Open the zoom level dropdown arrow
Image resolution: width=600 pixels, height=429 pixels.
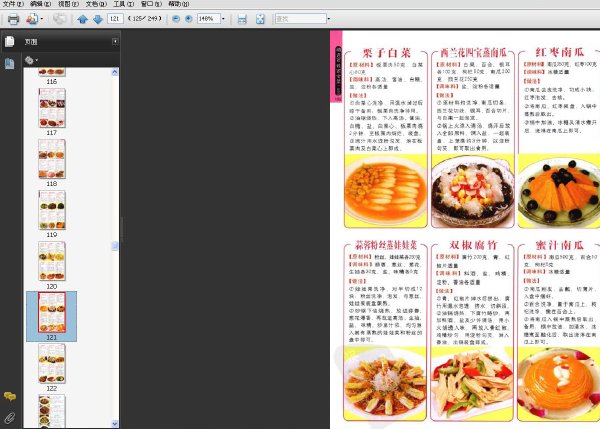coord(223,18)
